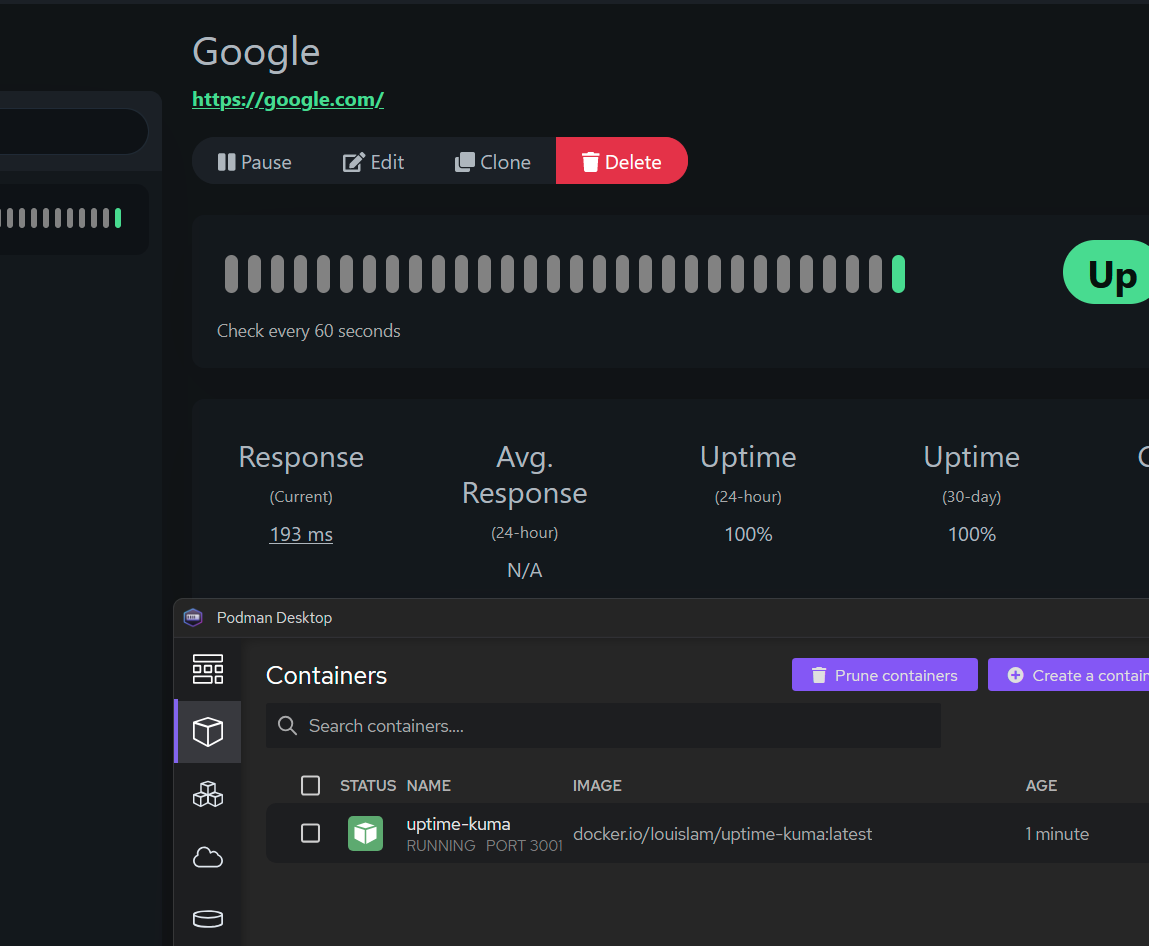1149x946 pixels.
Task: Click the Prune containers button
Action: pyautogui.click(x=884, y=674)
